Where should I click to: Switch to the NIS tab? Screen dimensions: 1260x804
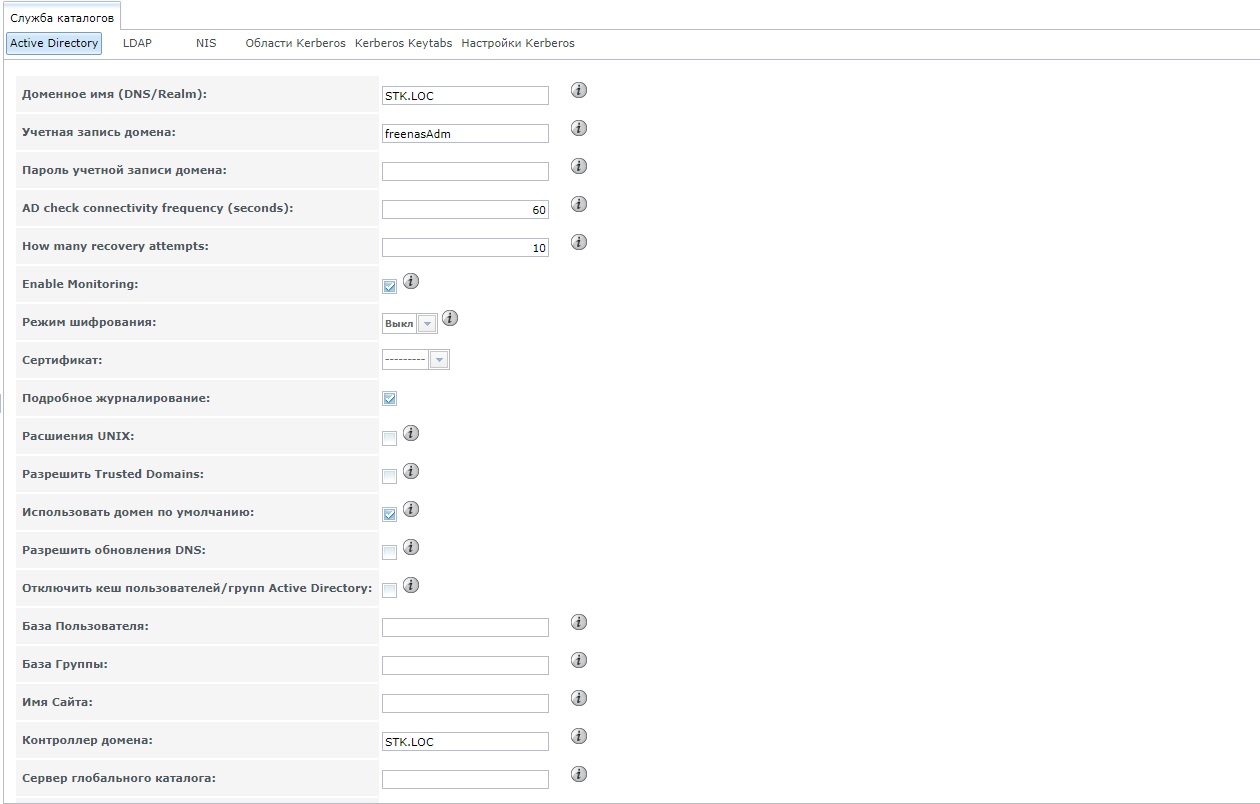206,43
